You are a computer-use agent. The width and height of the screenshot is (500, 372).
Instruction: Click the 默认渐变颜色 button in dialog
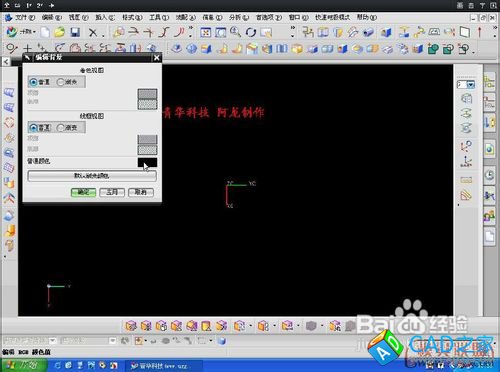click(x=92, y=176)
